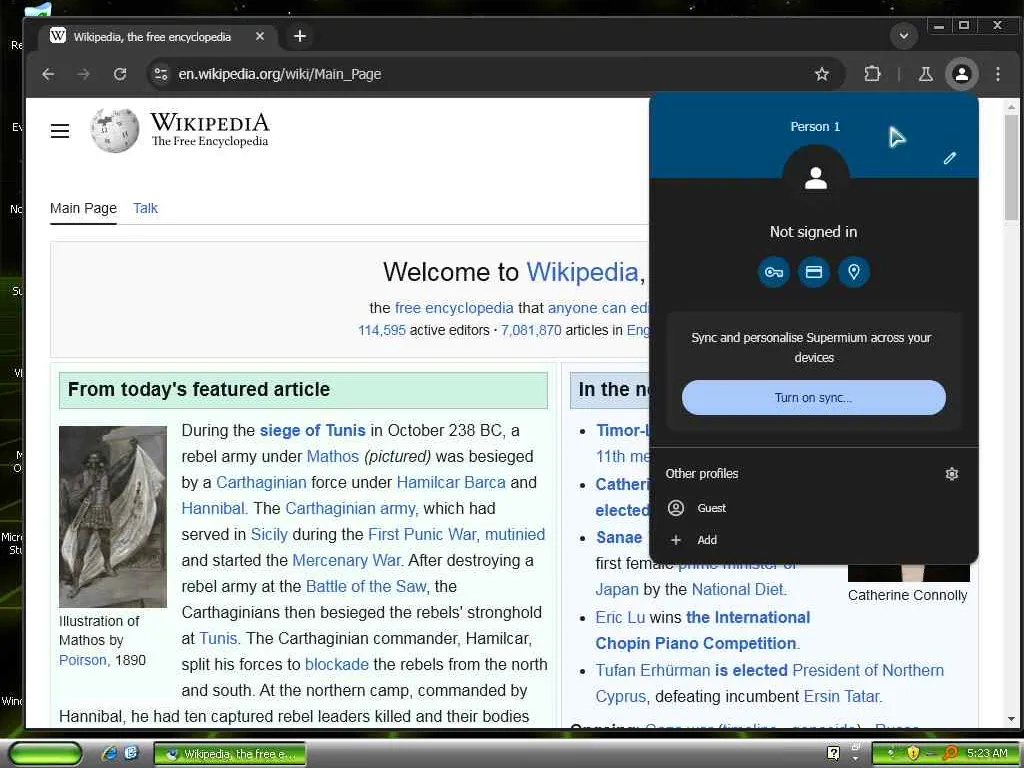Follow the free encyclopedia link
The width and height of the screenshot is (1024, 768).
454,308
